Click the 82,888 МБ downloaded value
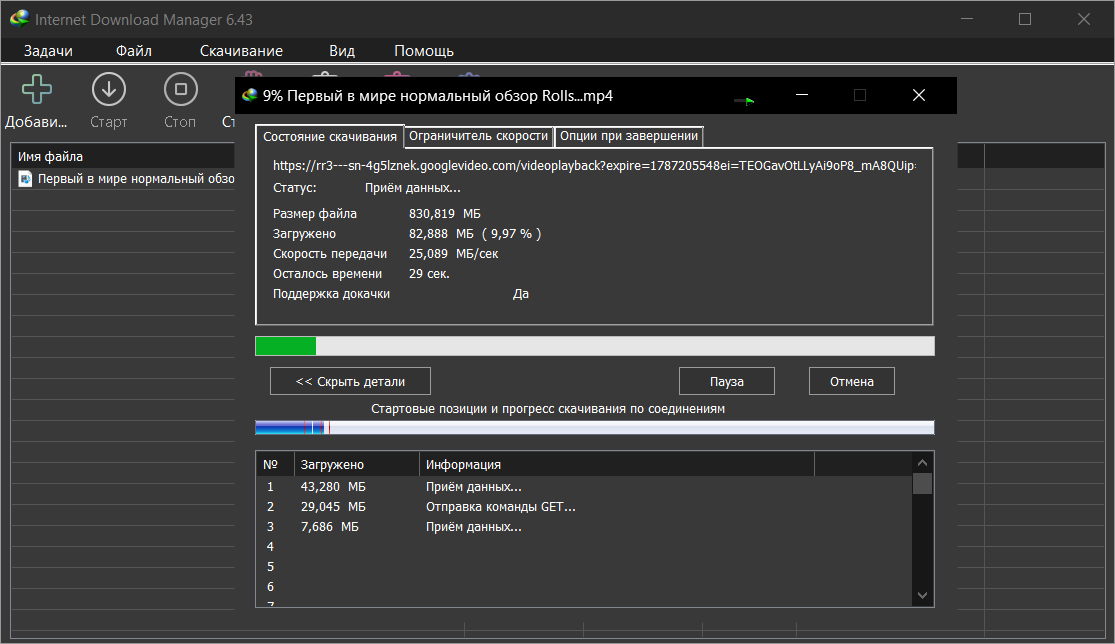This screenshot has width=1115, height=644. pyautogui.click(x=441, y=234)
